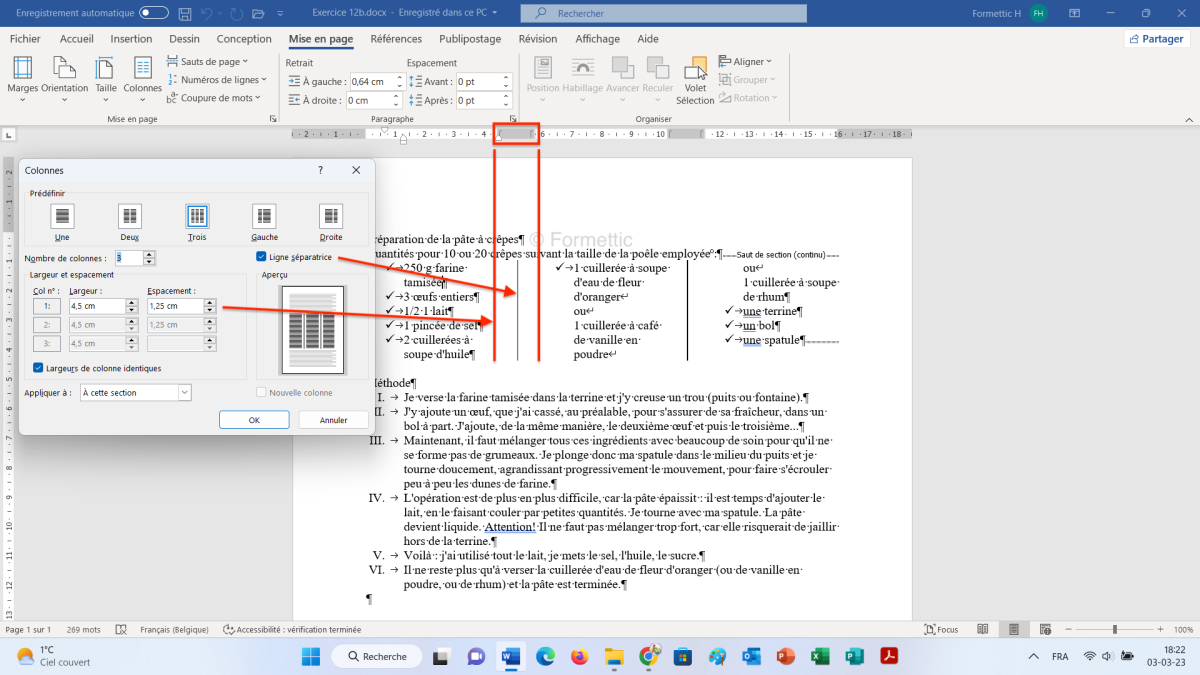
Task: Toggle the Enregistrement automatique switch
Action: point(154,13)
